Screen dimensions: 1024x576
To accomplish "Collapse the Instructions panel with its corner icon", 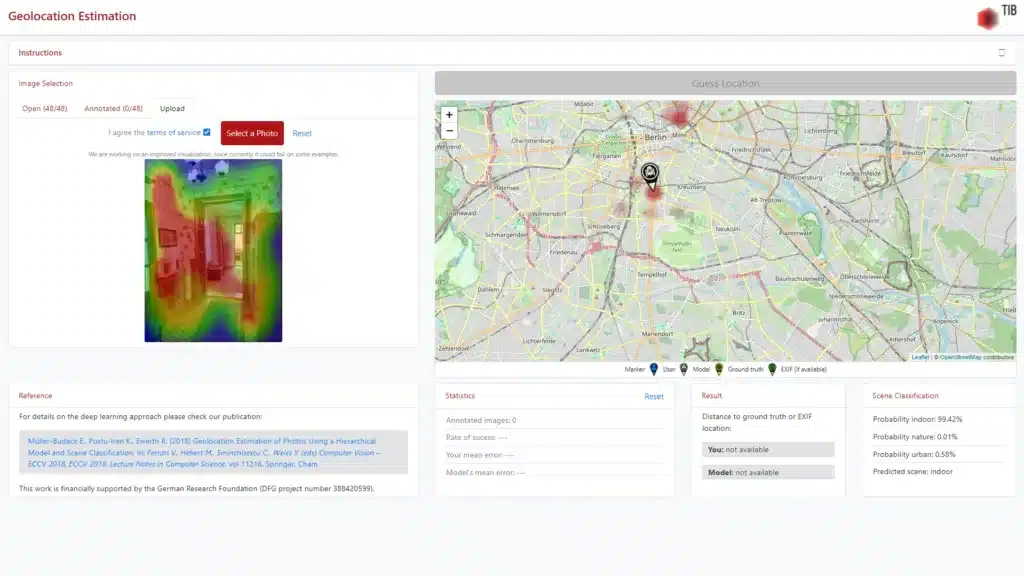I will (x=1001, y=53).
